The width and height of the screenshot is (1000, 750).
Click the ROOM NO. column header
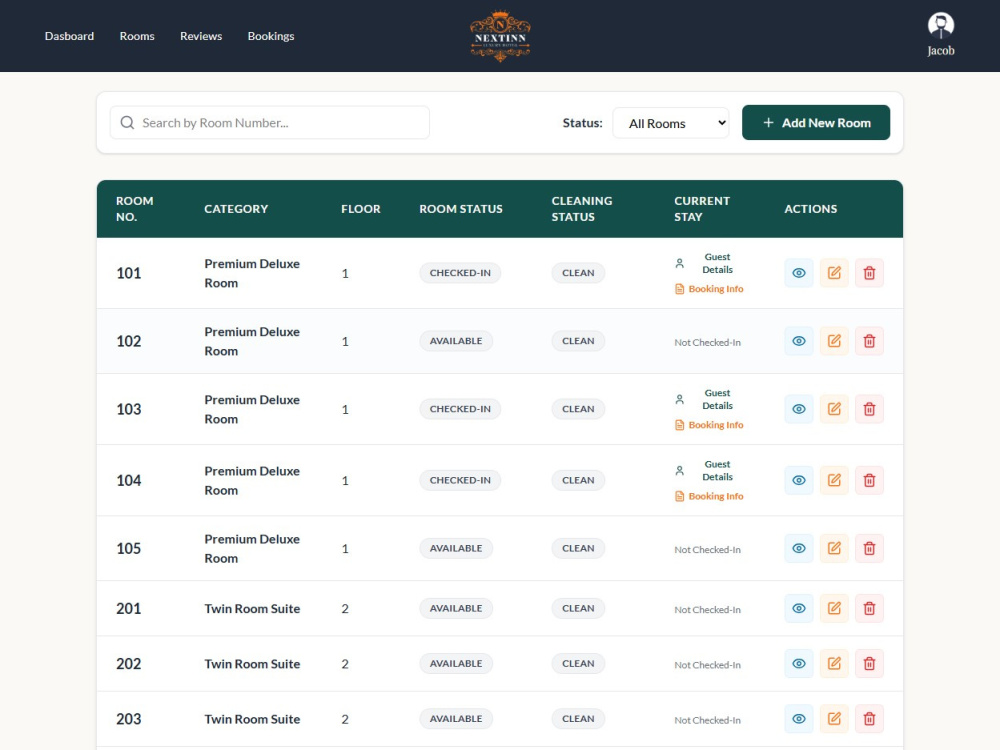coord(135,209)
